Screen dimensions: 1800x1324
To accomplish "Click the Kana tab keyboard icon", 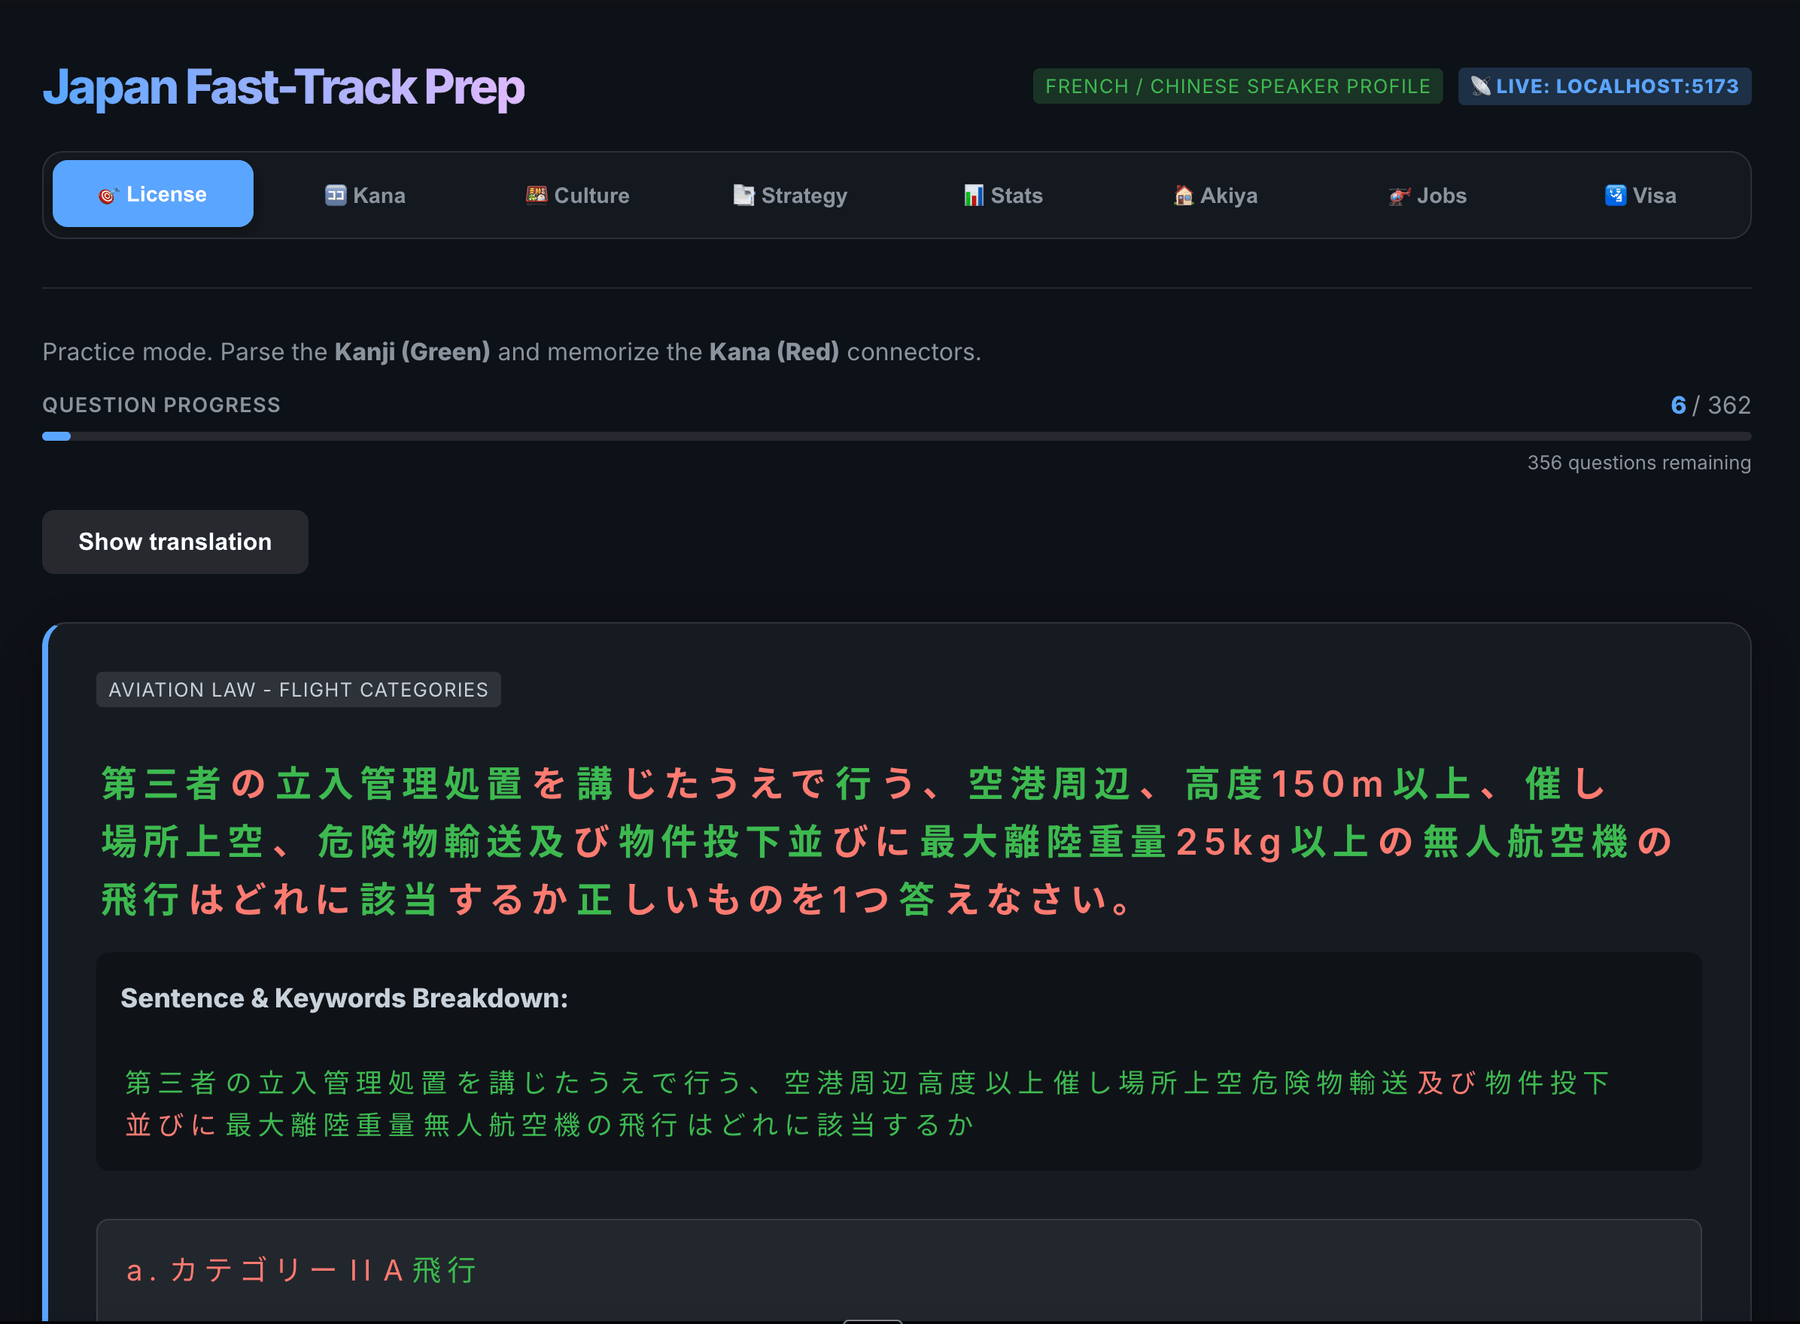I will (336, 195).
